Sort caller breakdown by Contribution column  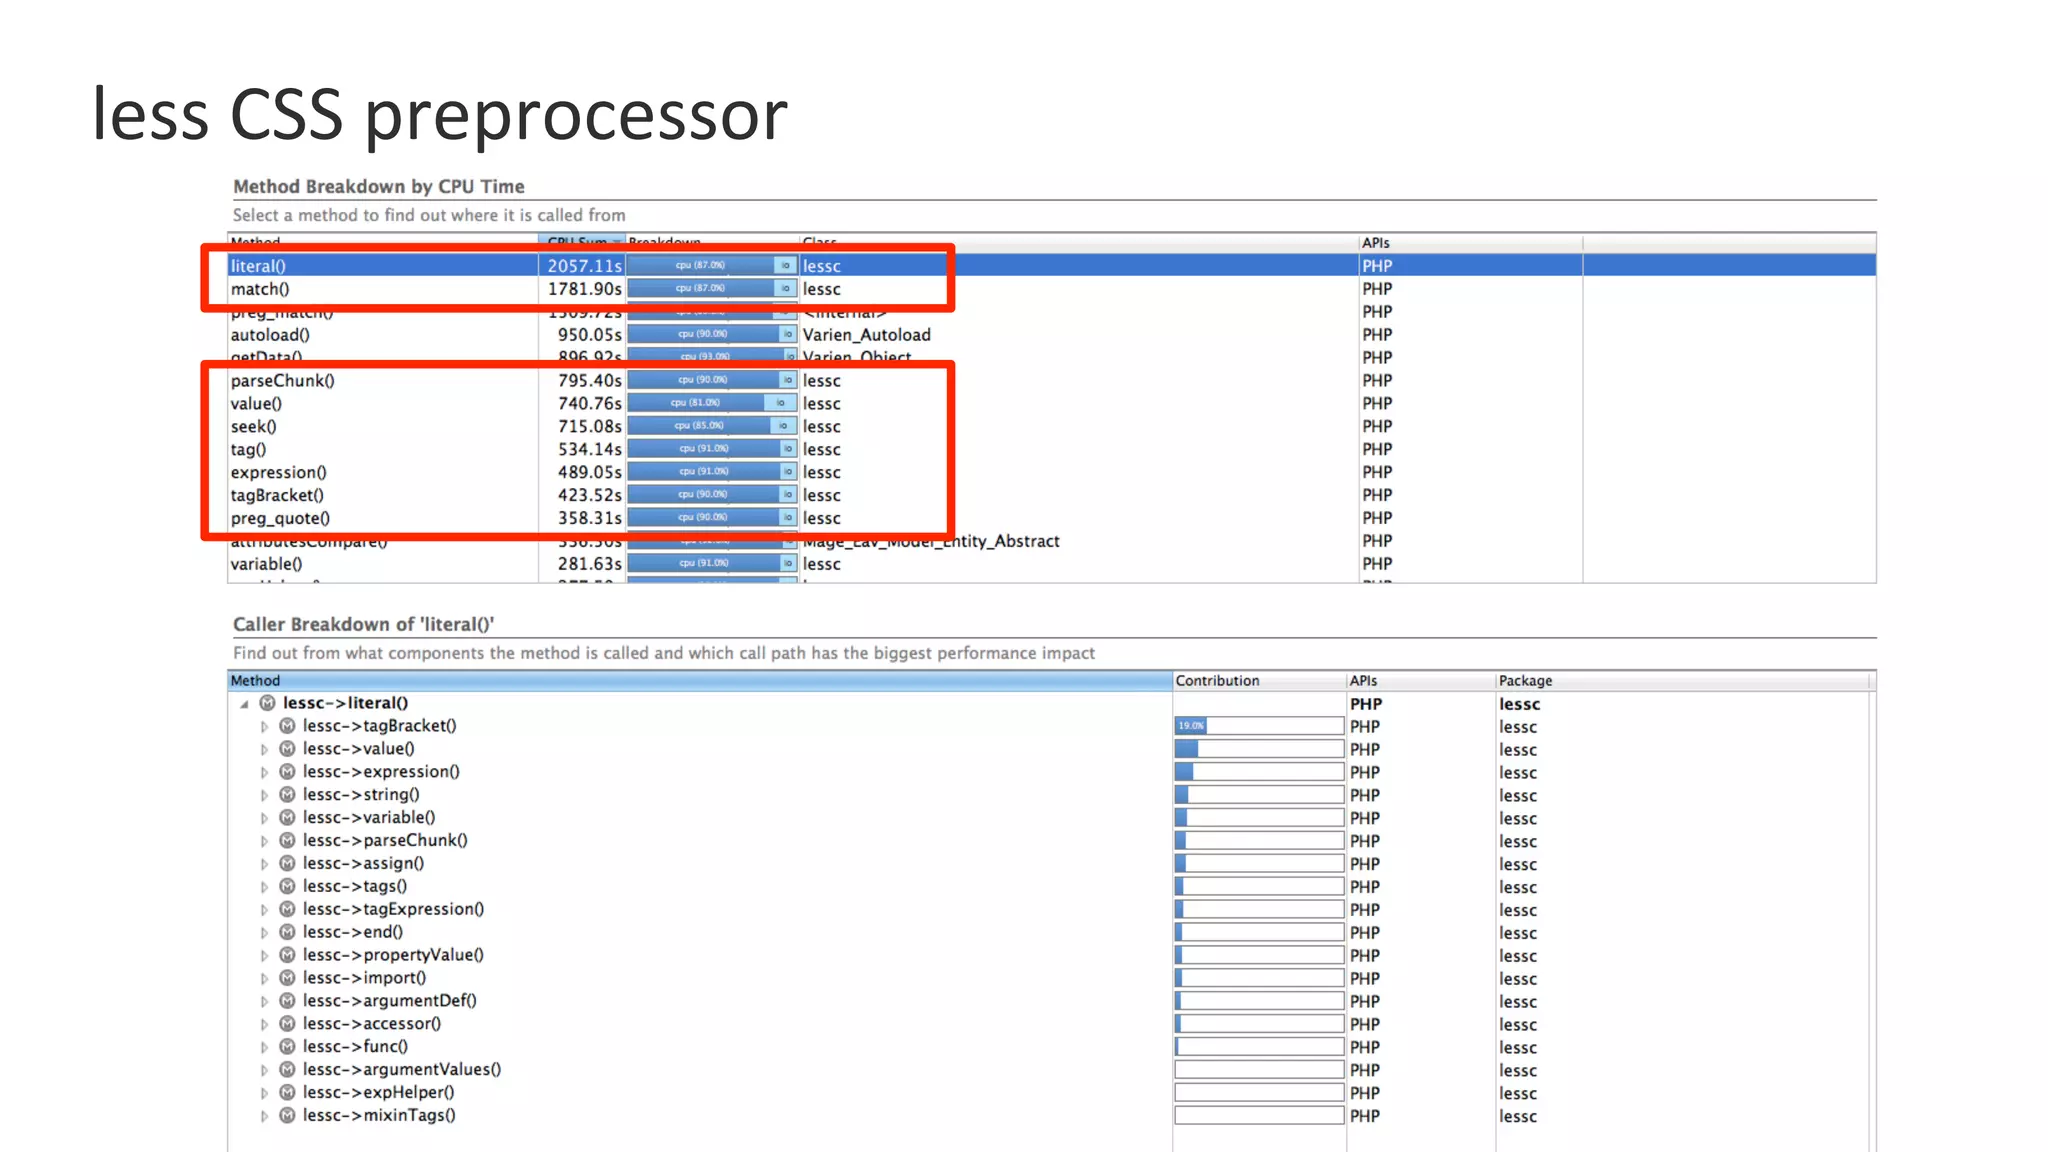coord(1259,681)
